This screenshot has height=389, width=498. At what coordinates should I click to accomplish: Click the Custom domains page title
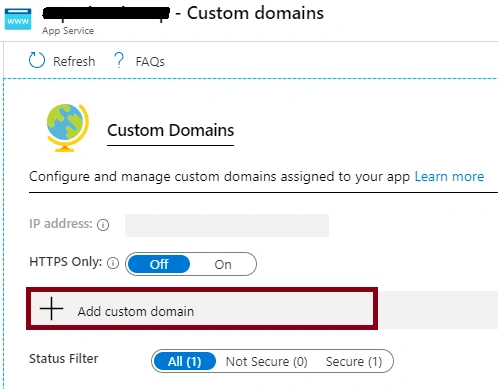click(255, 13)
